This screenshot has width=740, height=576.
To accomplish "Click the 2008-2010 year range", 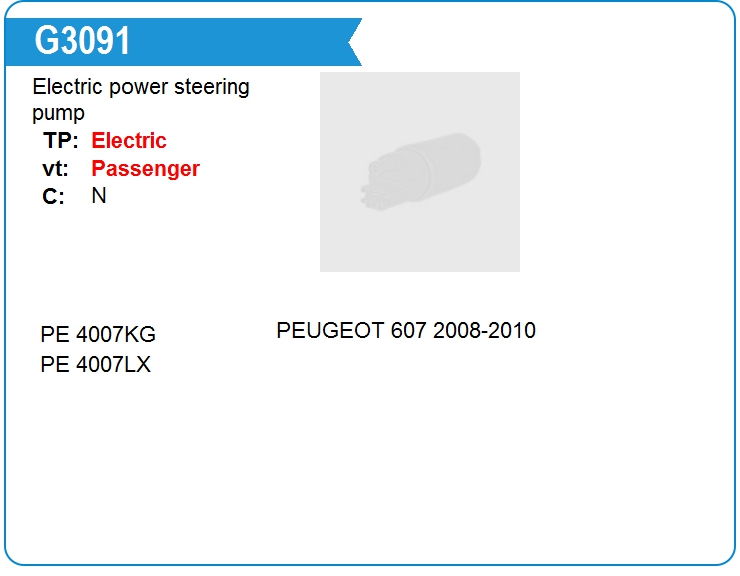I will click(x=484, y=330).
